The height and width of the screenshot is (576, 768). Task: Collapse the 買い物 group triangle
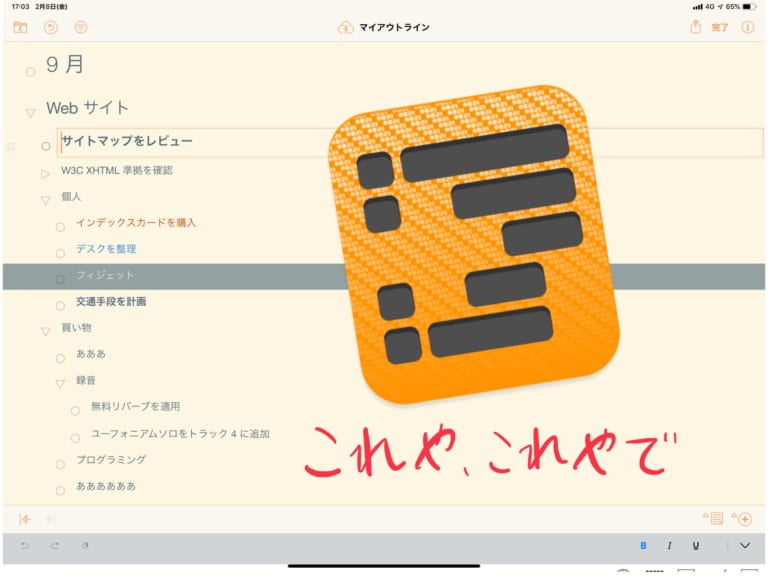[x=45, y=332]
